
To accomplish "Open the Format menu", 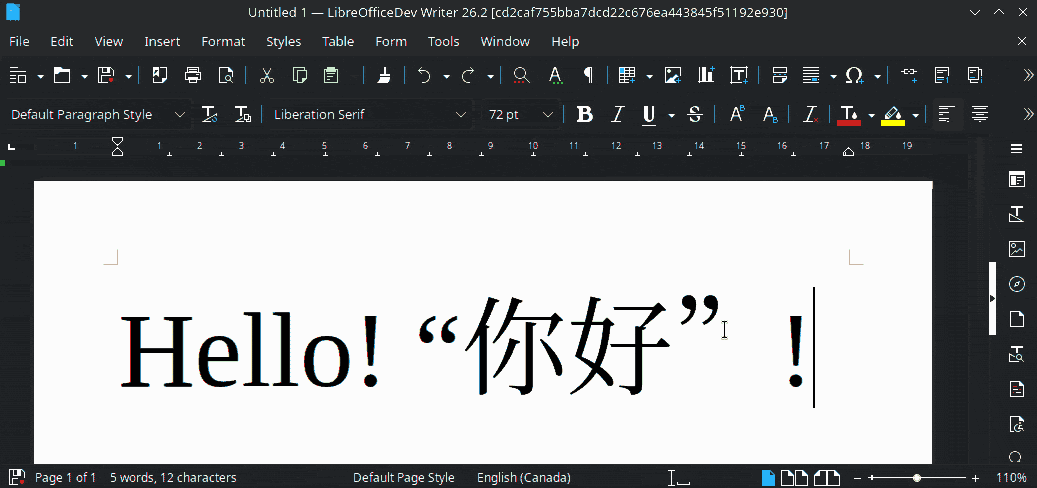I will pyautogui.click(x=223, y=41).
